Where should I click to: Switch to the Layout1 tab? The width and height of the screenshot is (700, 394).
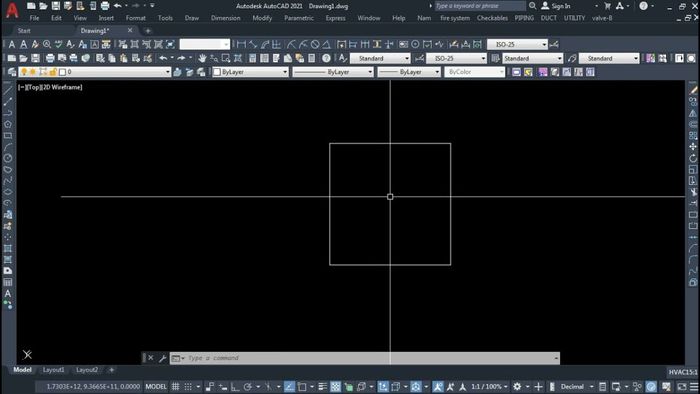(54, 370)
